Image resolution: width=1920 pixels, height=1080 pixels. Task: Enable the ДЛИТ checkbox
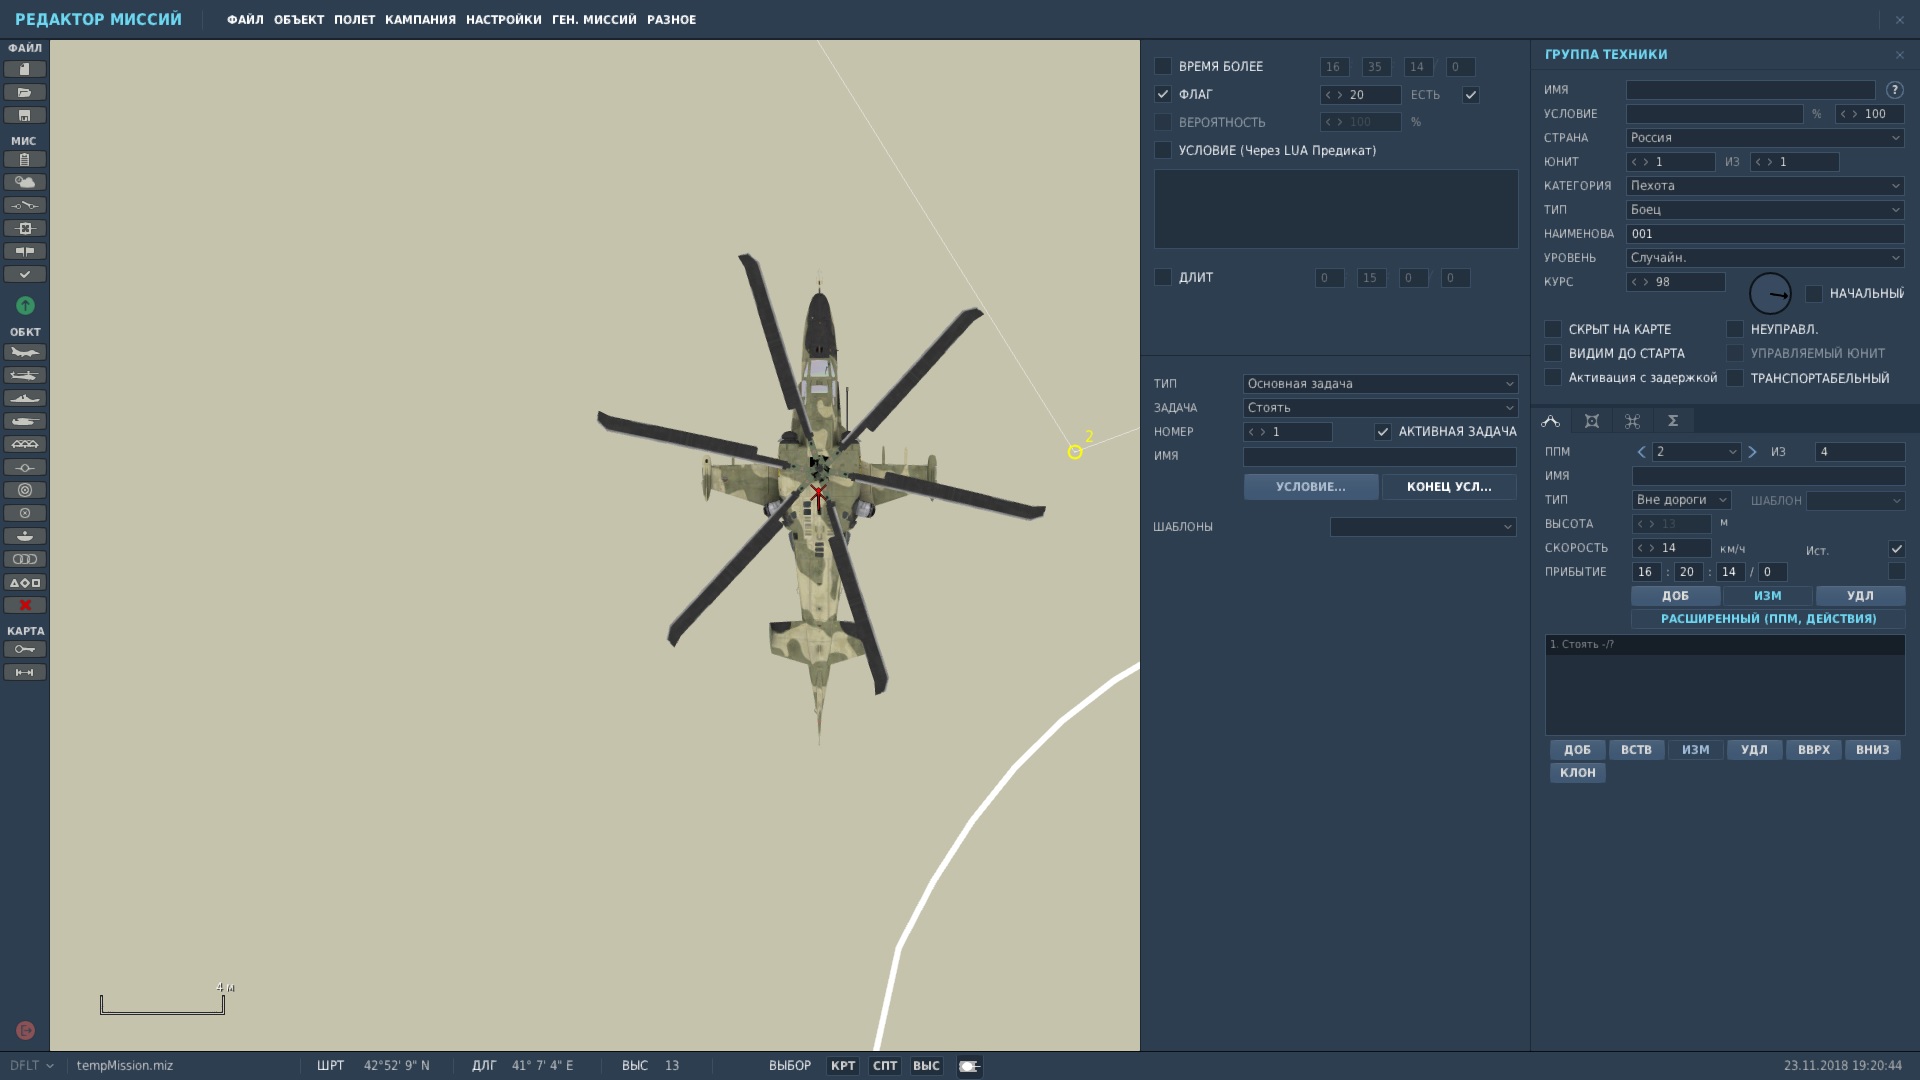click(x=1163, y=277)
